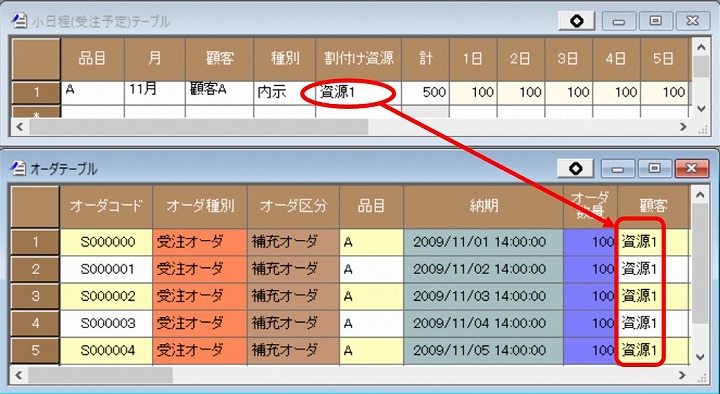
Task: Click the 100 cell under 2日
Action: tap(521, 93)
